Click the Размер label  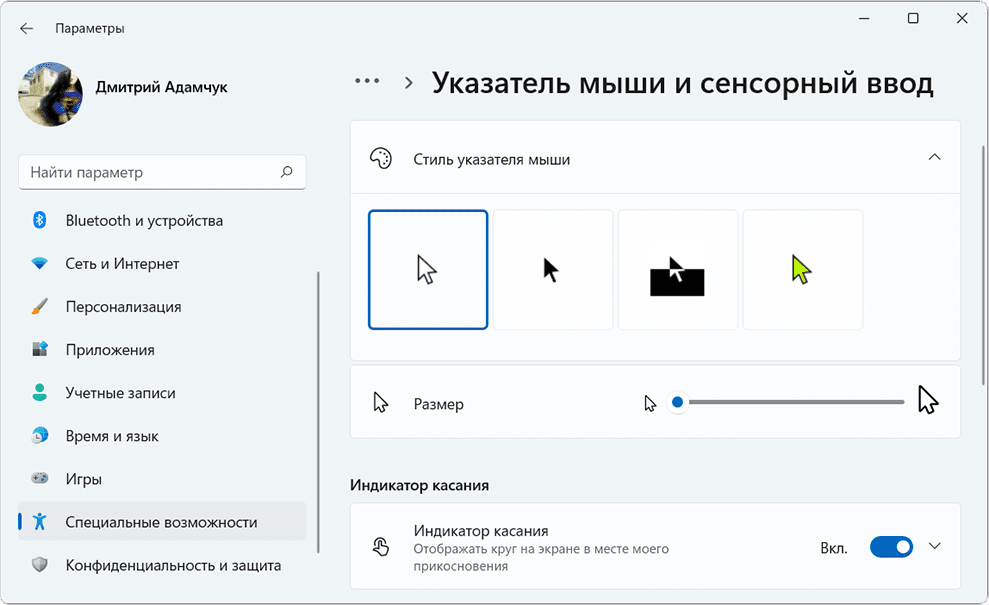tap(438, 404)
